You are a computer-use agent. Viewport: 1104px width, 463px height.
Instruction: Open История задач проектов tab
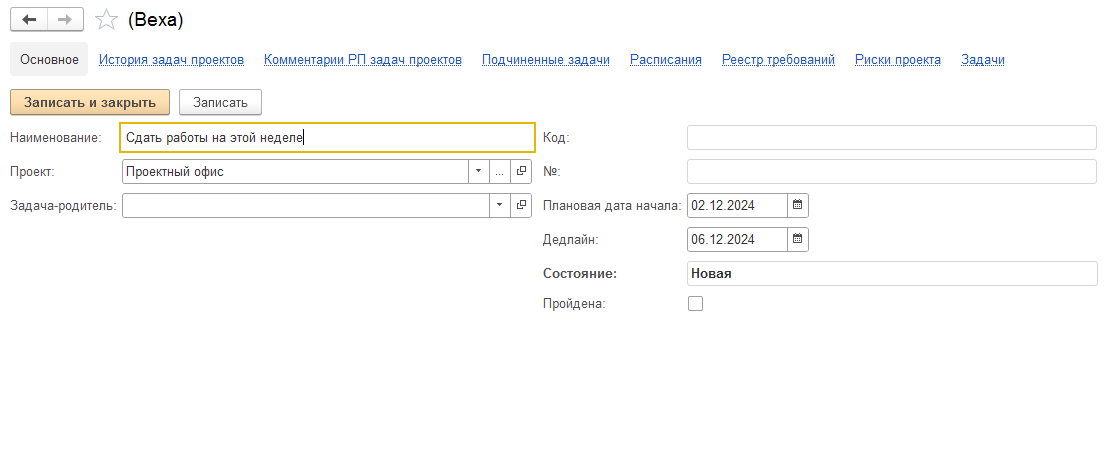(171, 60)
